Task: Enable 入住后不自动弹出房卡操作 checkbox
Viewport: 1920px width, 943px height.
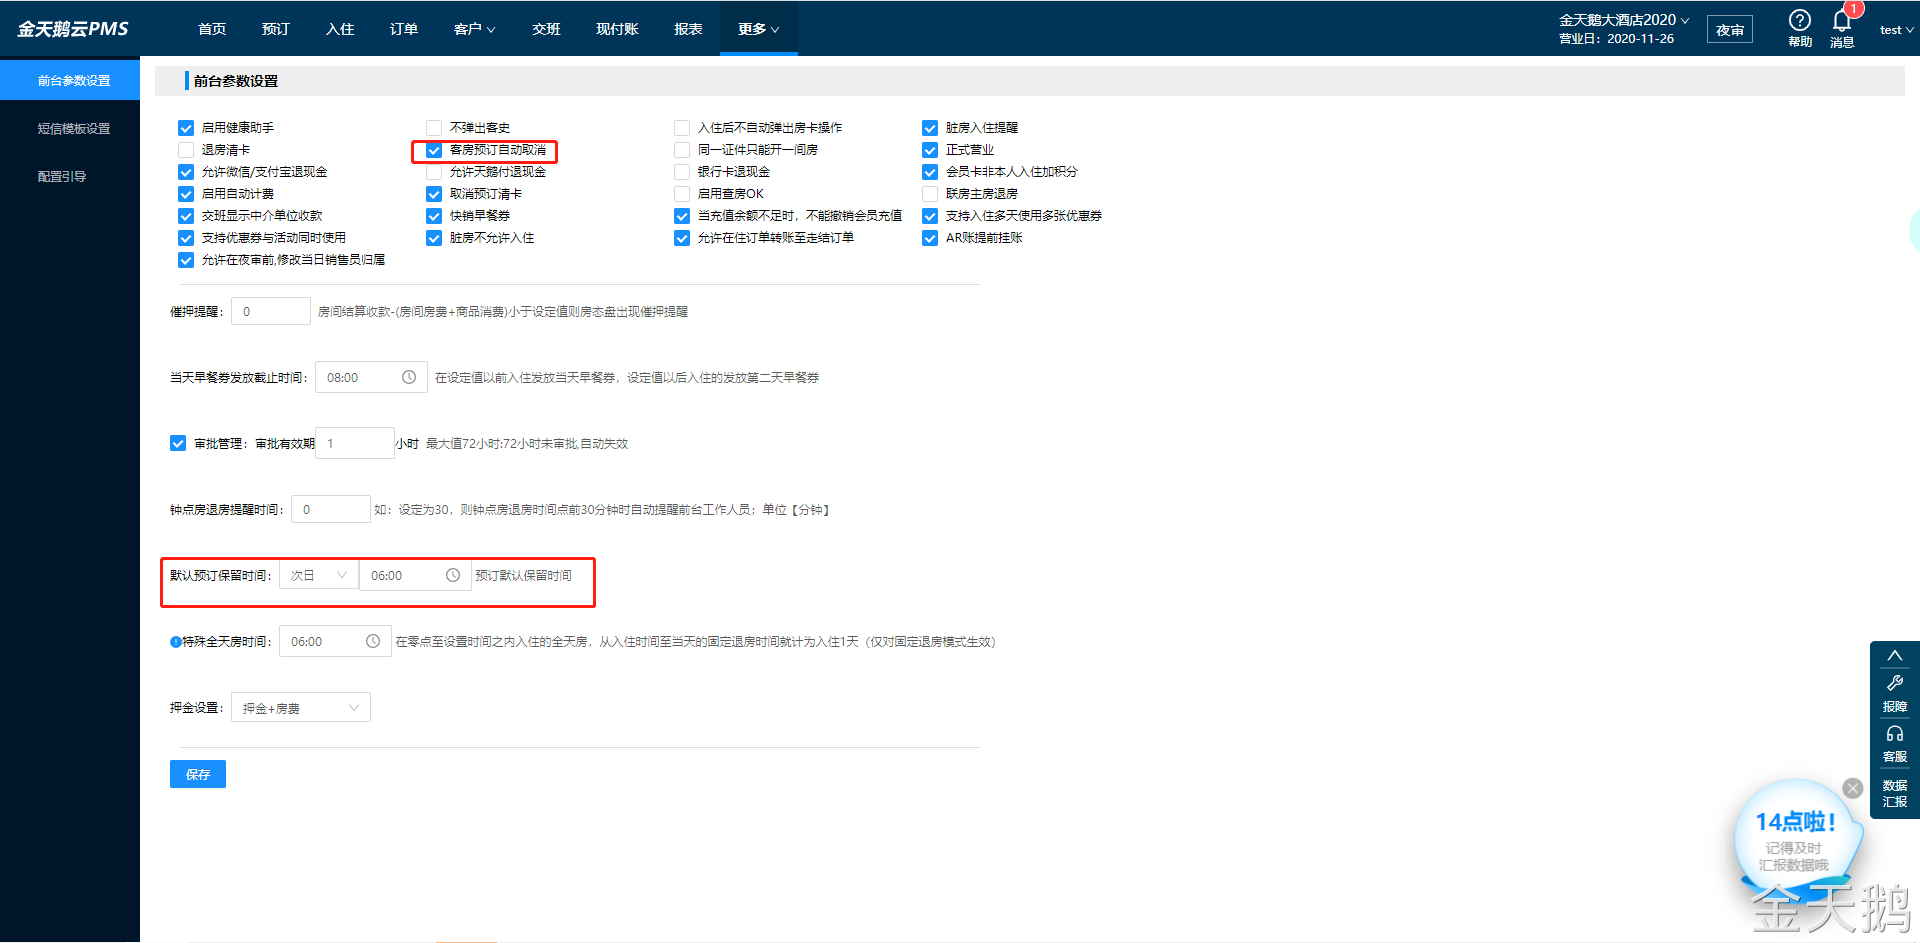Action: 682,128
